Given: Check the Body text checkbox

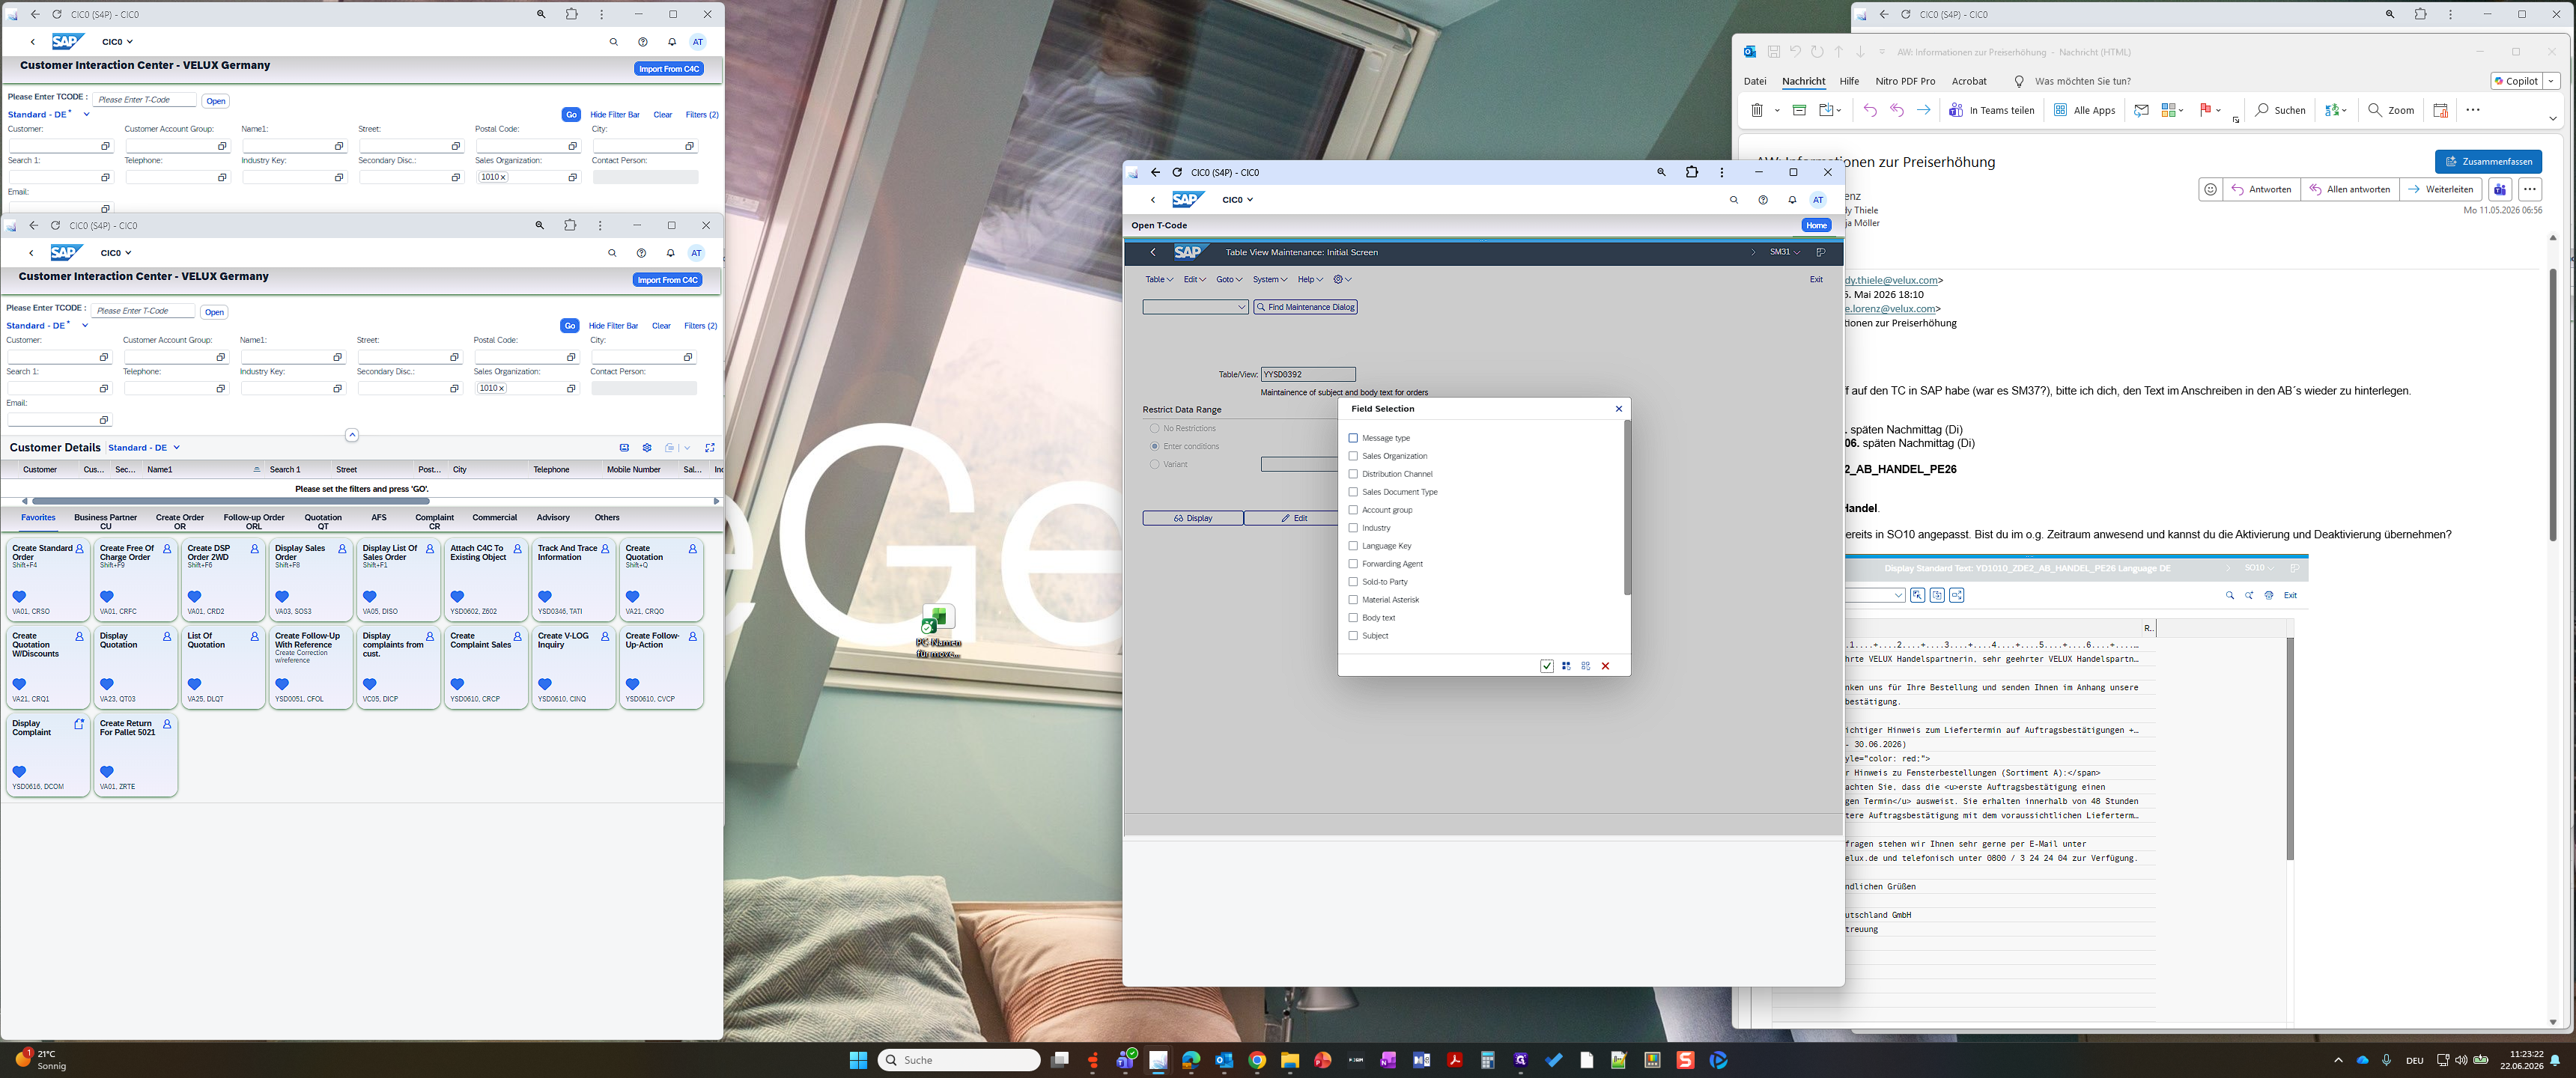Looking at the screenshot, I should (1353, 618).
